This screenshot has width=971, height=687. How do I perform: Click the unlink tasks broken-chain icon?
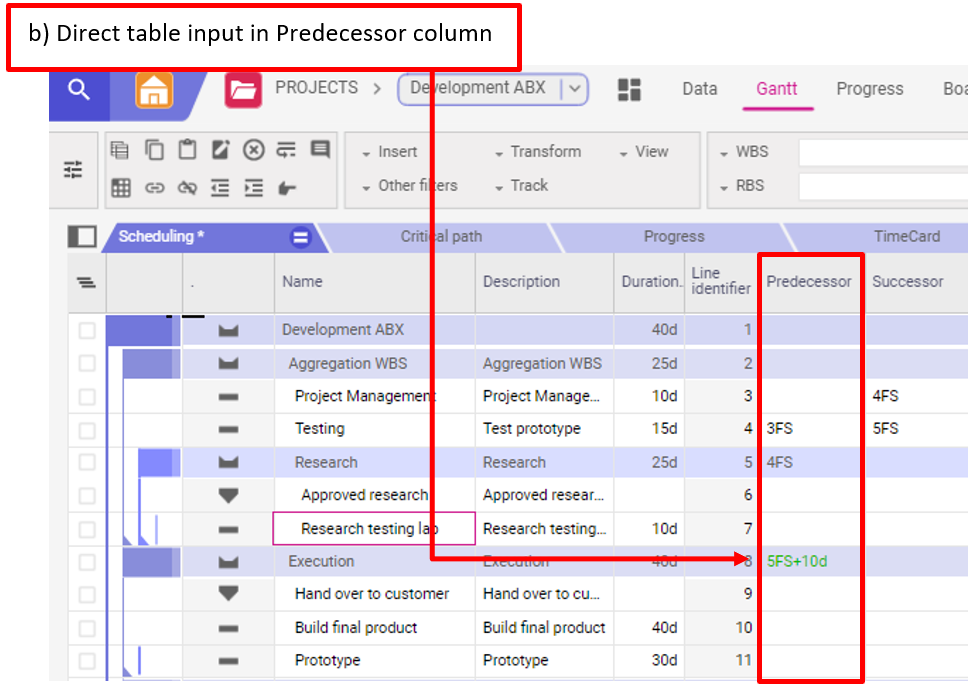pos(187,187)
